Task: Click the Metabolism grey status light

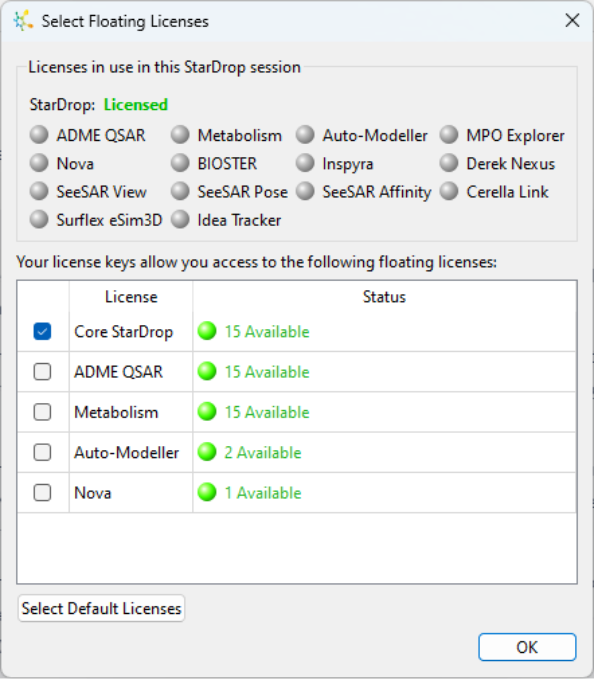Action: coord(180,135)
